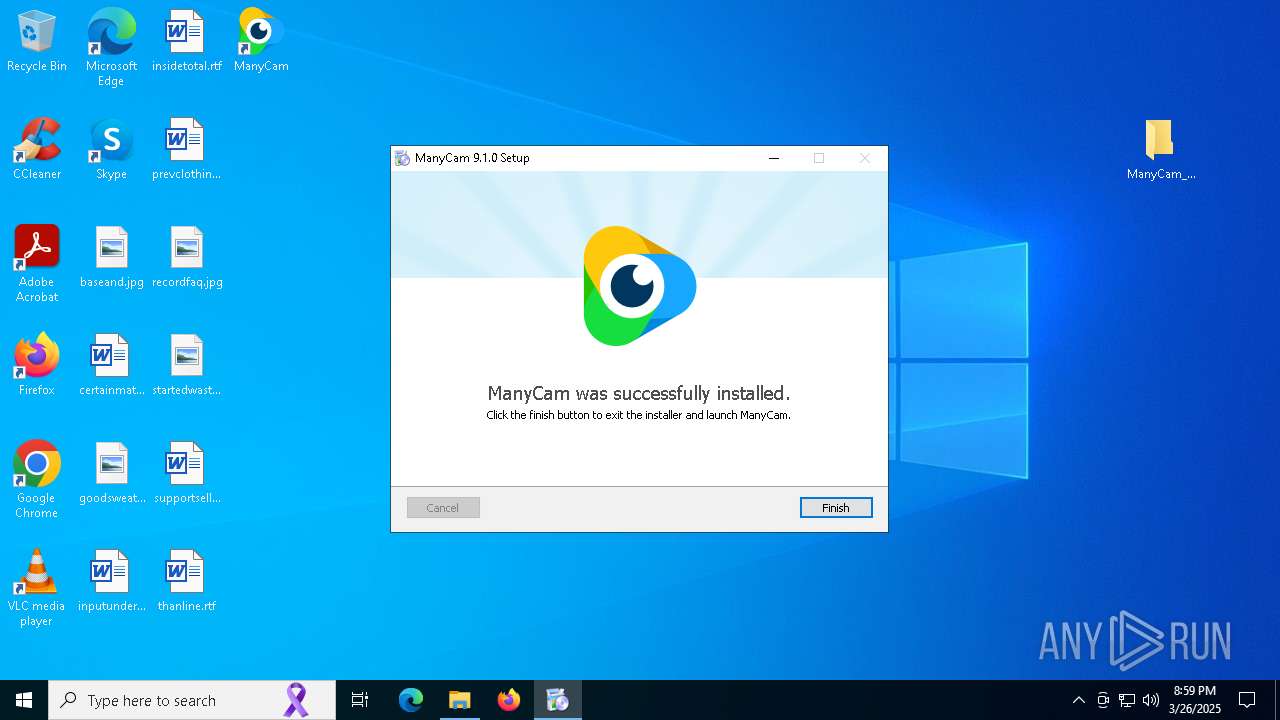Select the Microsoft Edge desktop shortcut
Screen dimensions: 1280x720
pos(111,48)
